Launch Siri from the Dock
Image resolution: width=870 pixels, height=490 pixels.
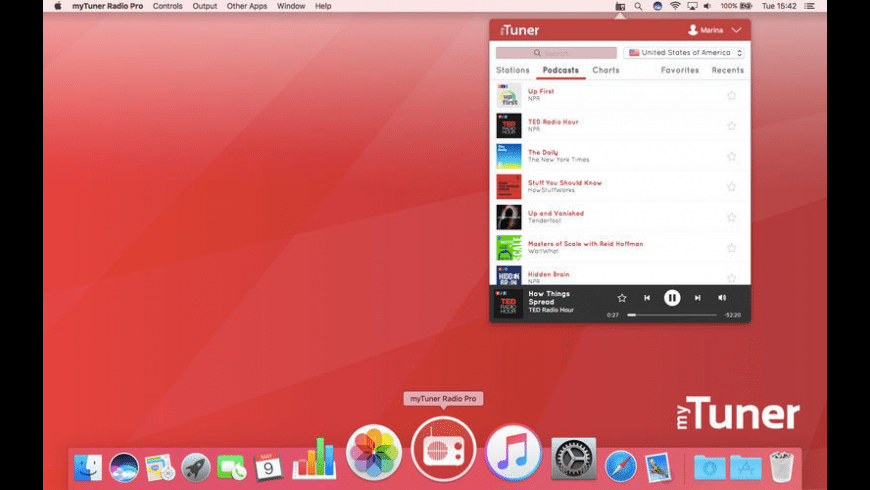pos(124,467)
